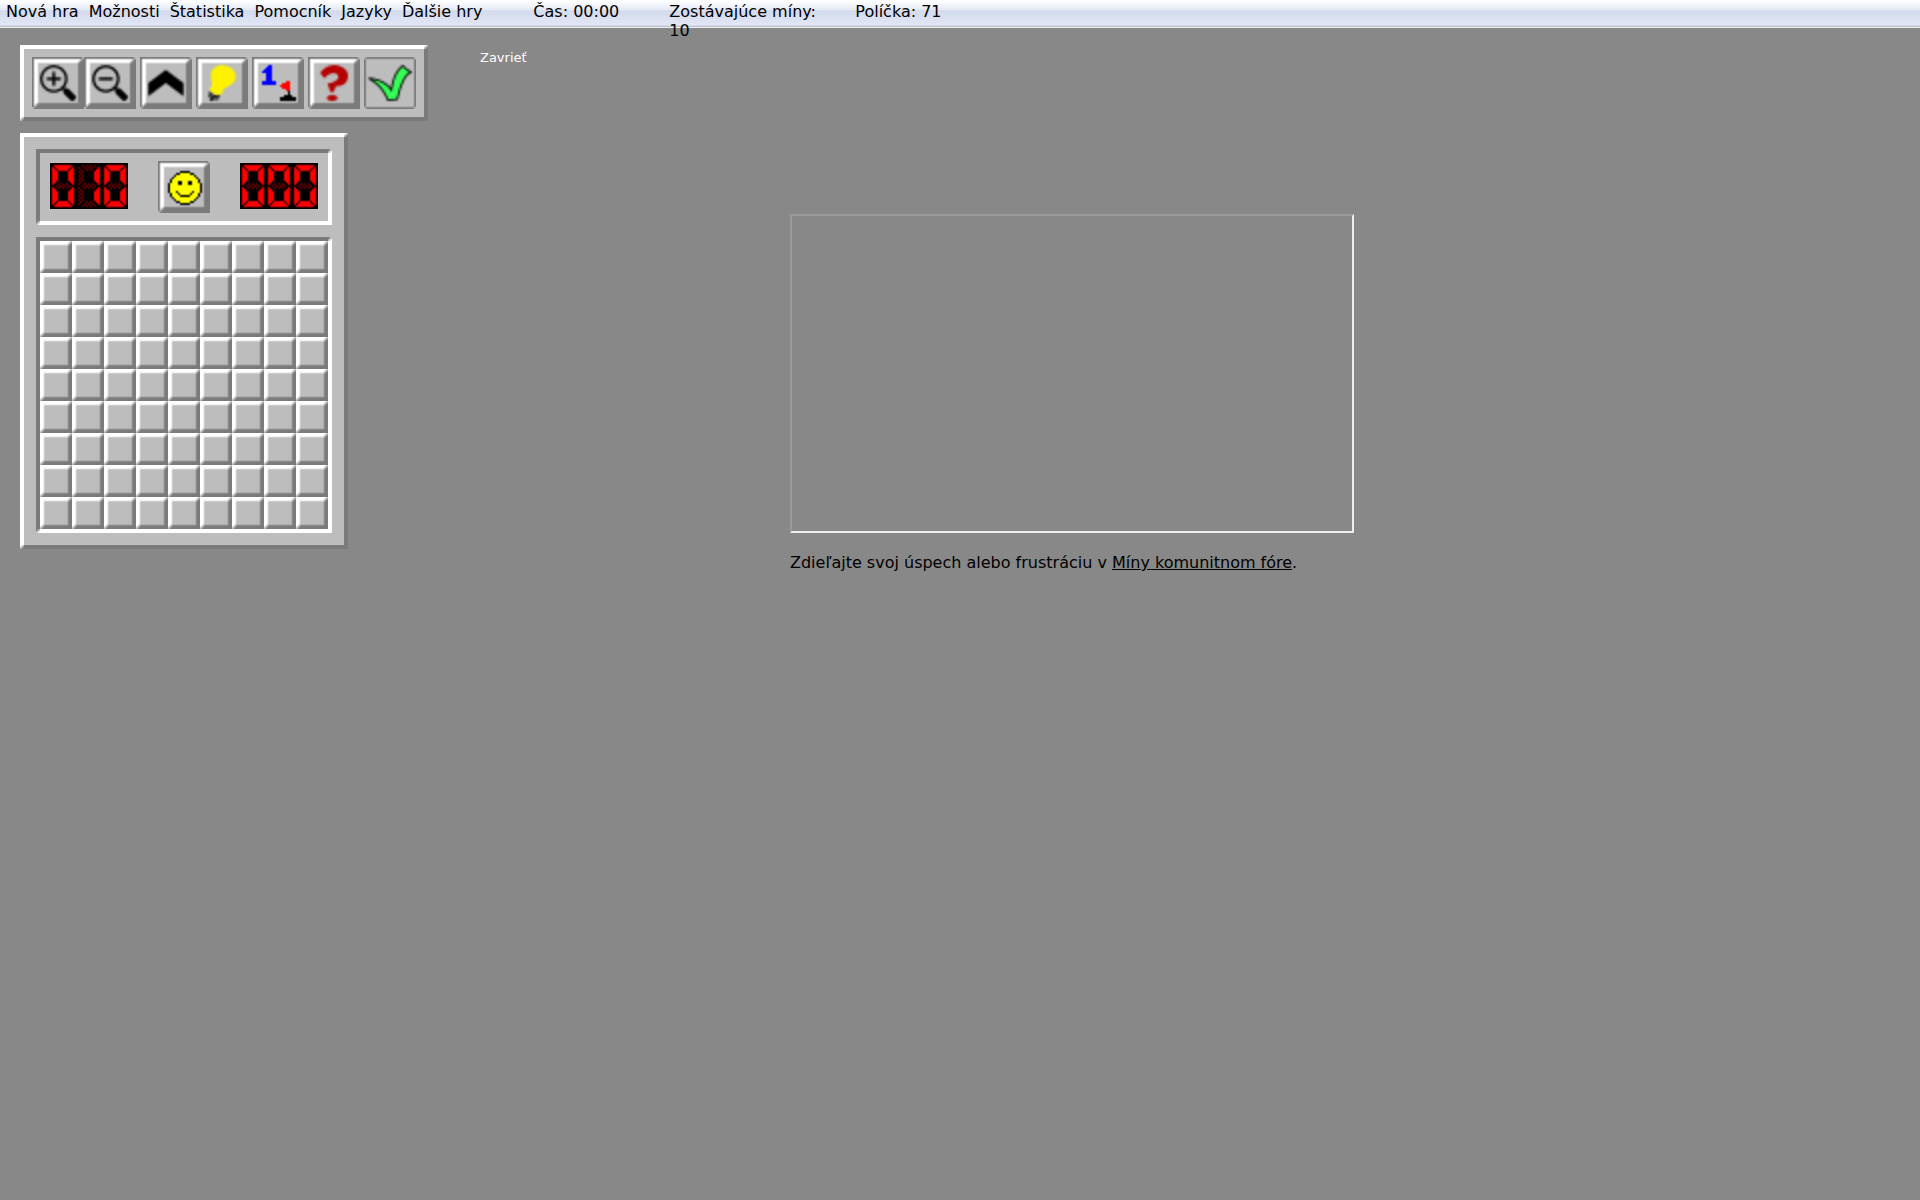Toggle the green checkmark button
The width and height of the screenshot is (1920, 1200).
tap(390, 83)
